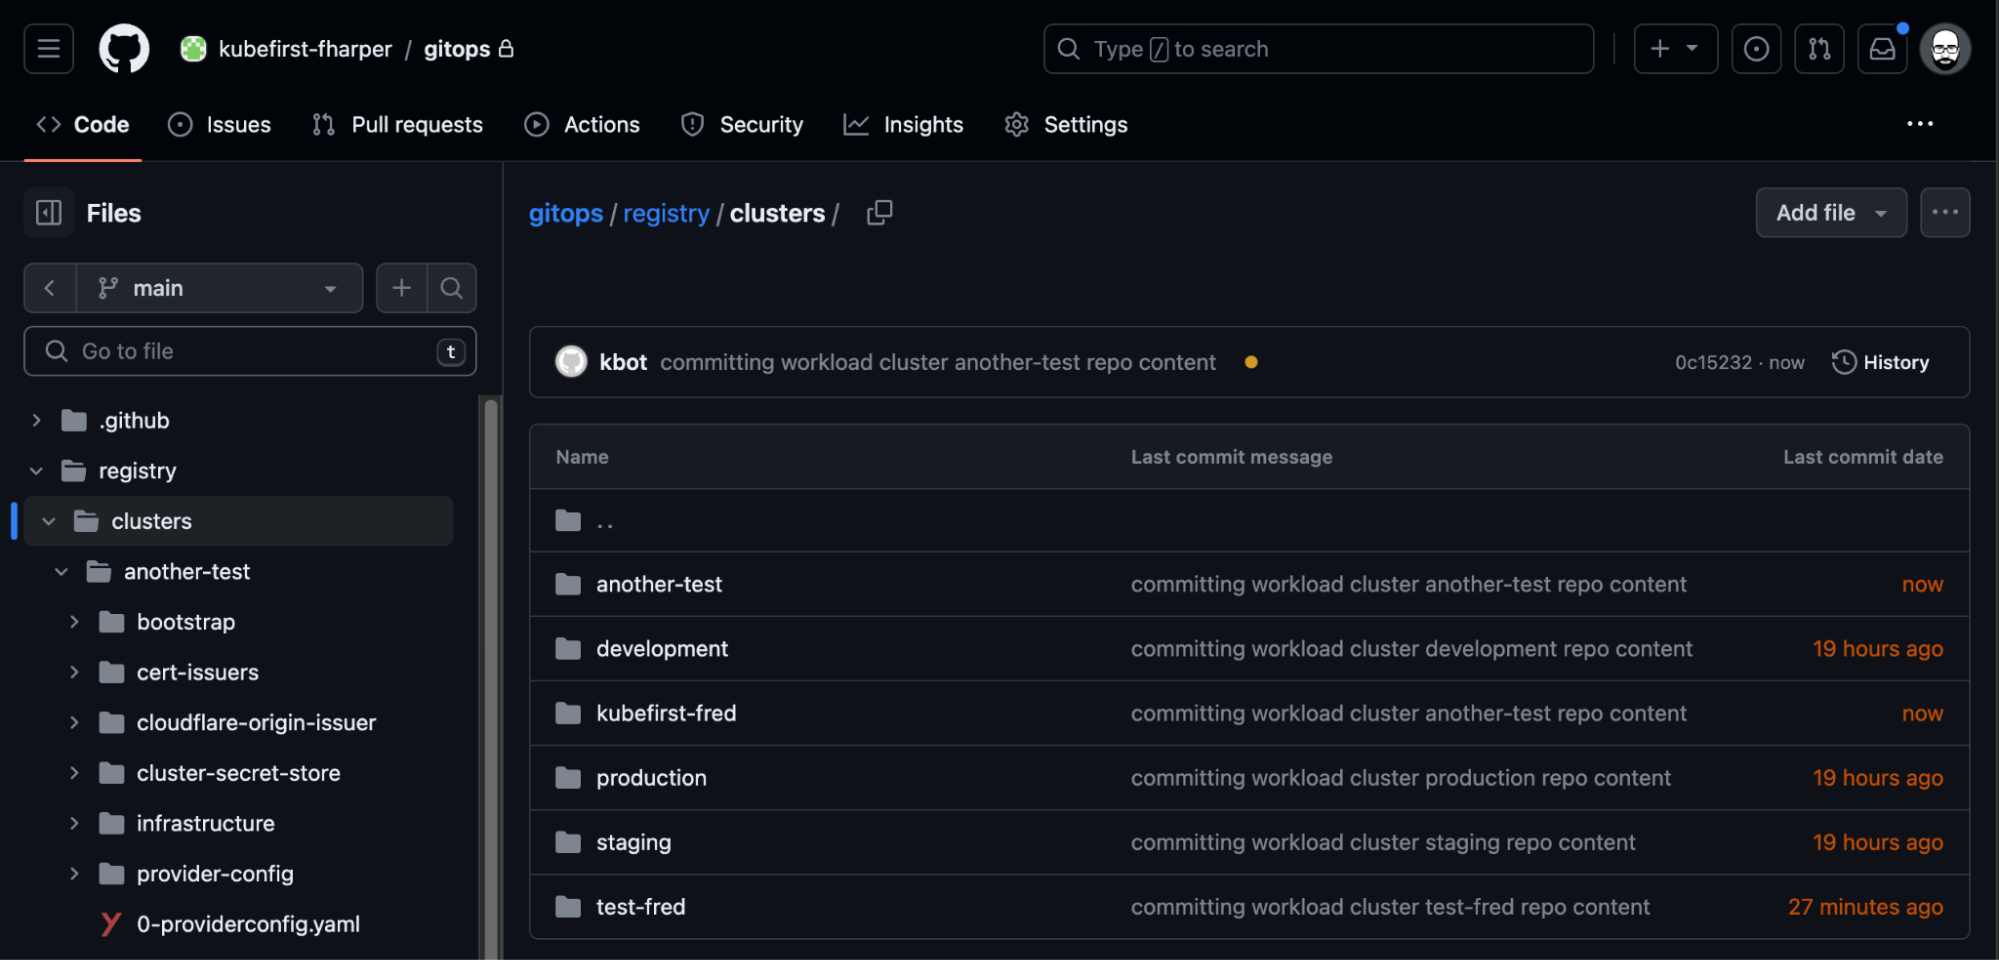This screenshot has height=961, width=1999.
Task: Open test-fred row's commit message
Action: click(1390, 906)
